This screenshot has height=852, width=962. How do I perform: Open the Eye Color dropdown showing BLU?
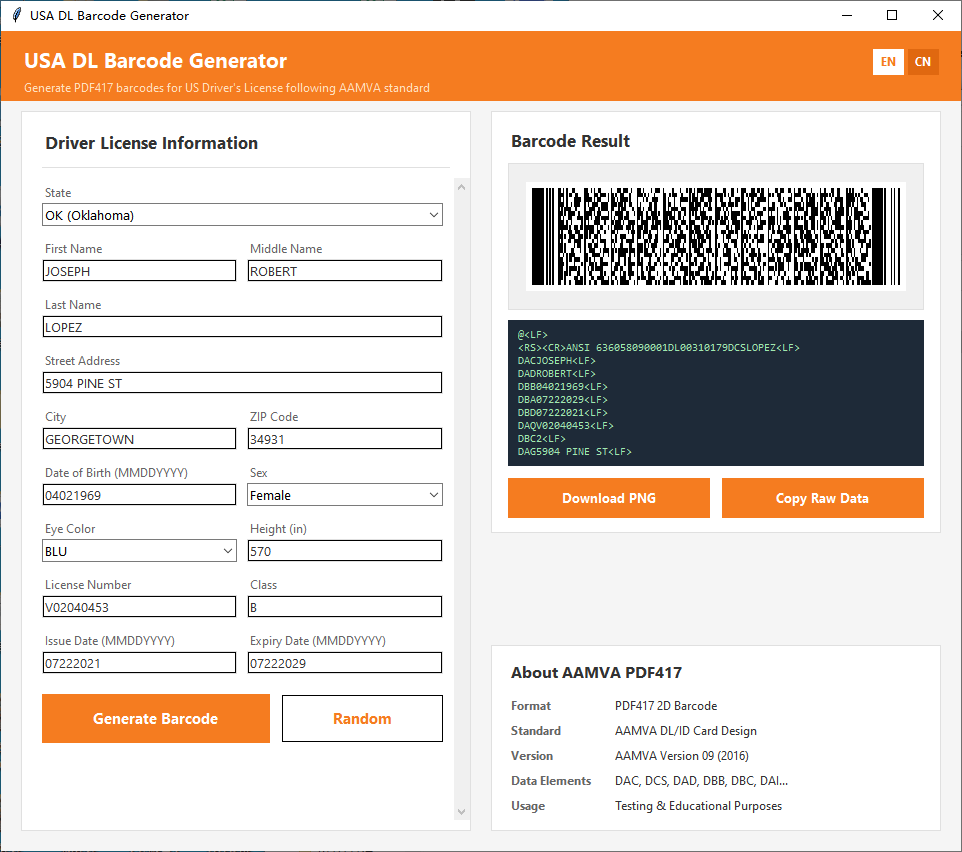pos(139,551)
